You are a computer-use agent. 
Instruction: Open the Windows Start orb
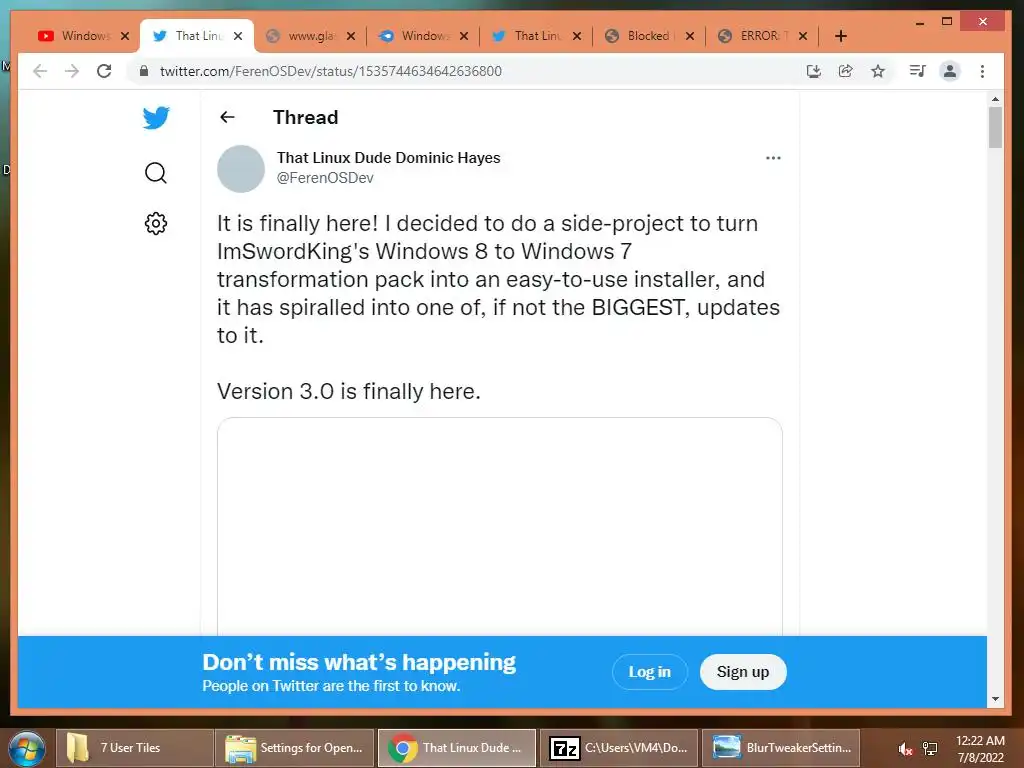coord(27,748)
